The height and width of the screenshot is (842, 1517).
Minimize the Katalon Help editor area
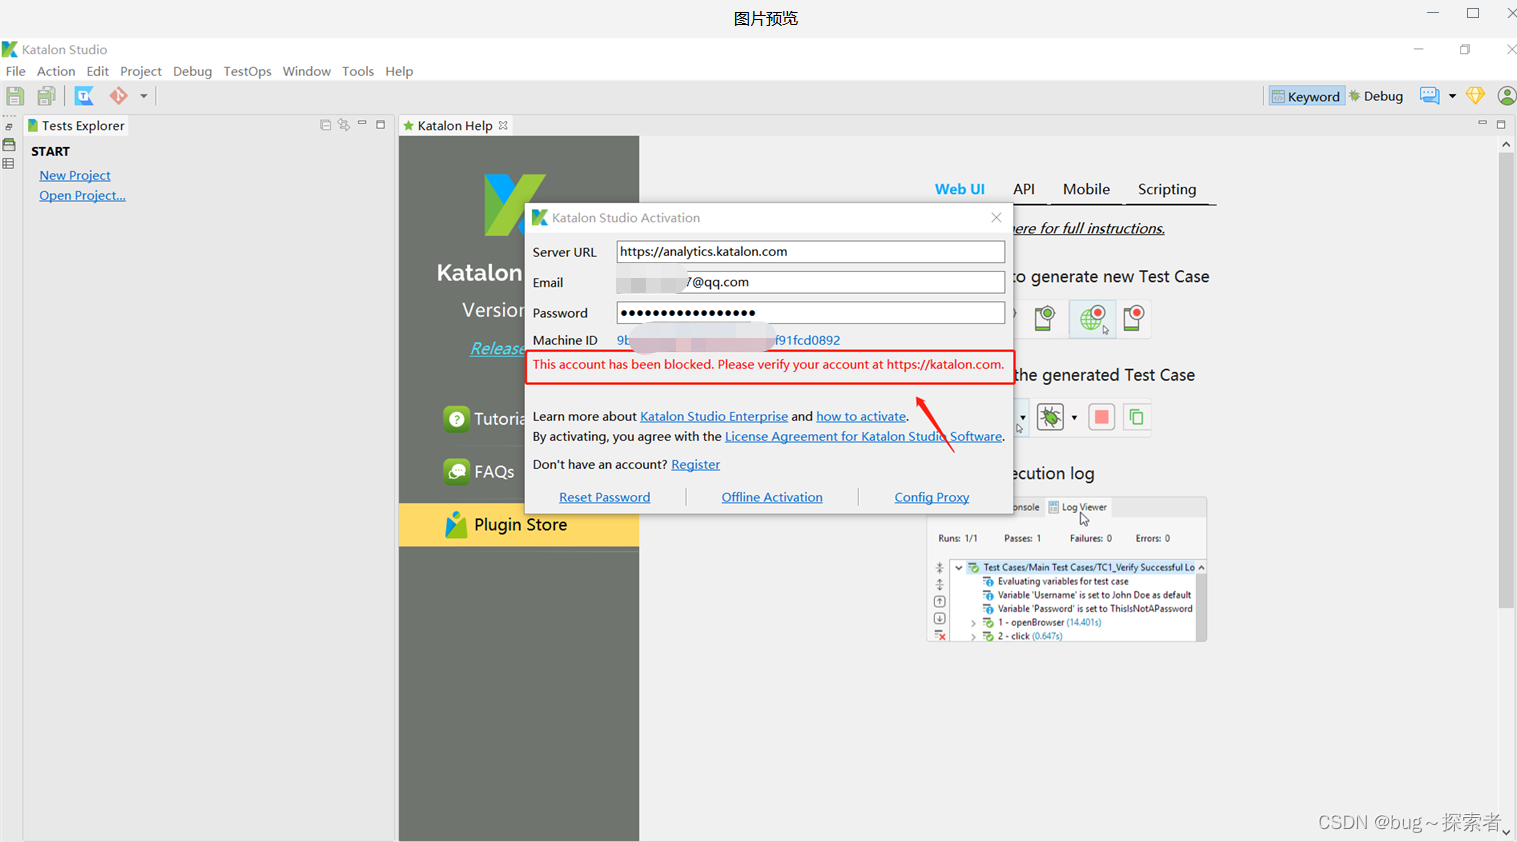(1482, 123)
